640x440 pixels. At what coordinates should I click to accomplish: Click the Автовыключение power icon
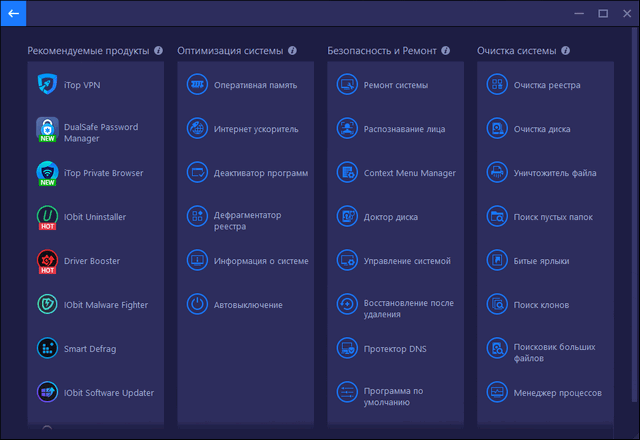tap(197, 304)
